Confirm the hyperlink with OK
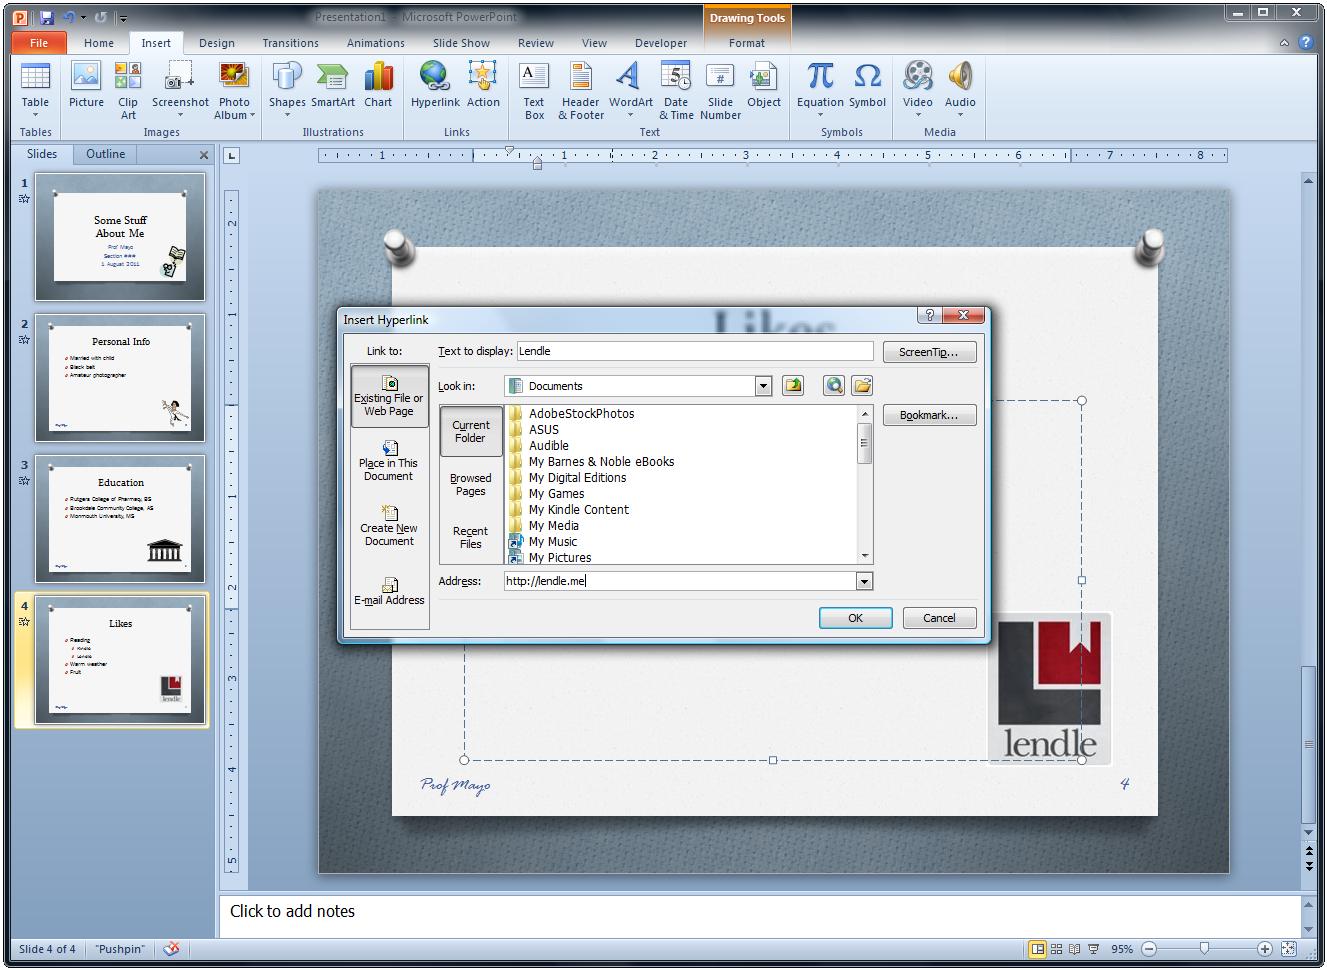The height and width of the screenshot is (970, 1327). tap(855, 618)
